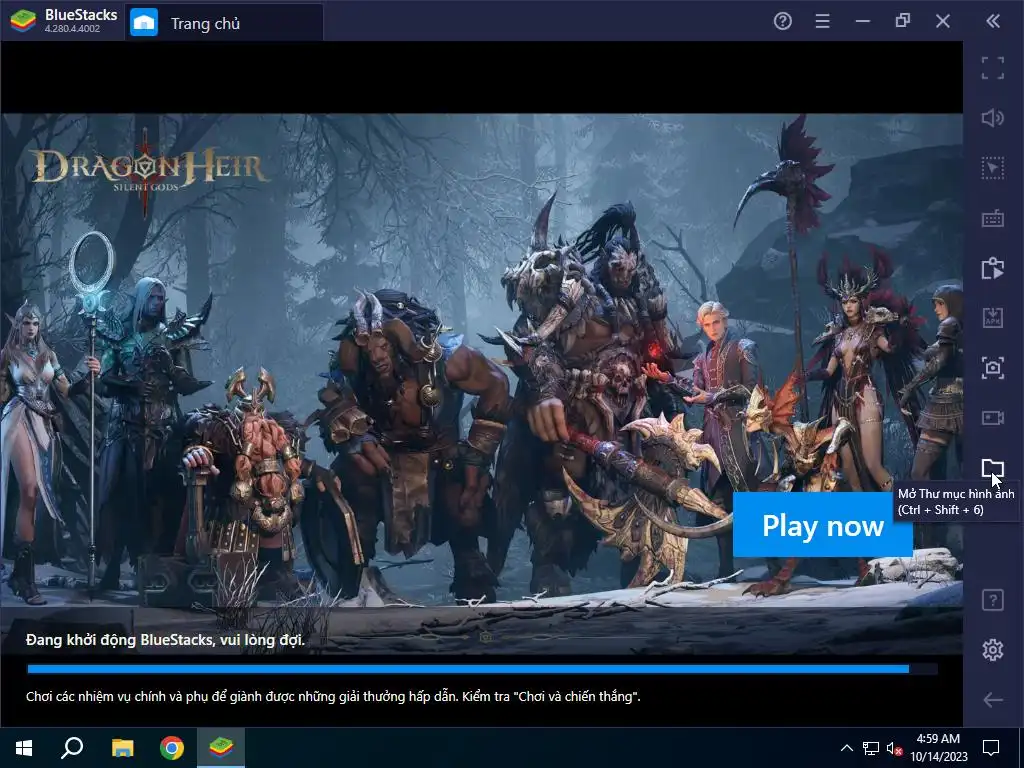
Task: Click the Windows Start button
Action: 24,748
